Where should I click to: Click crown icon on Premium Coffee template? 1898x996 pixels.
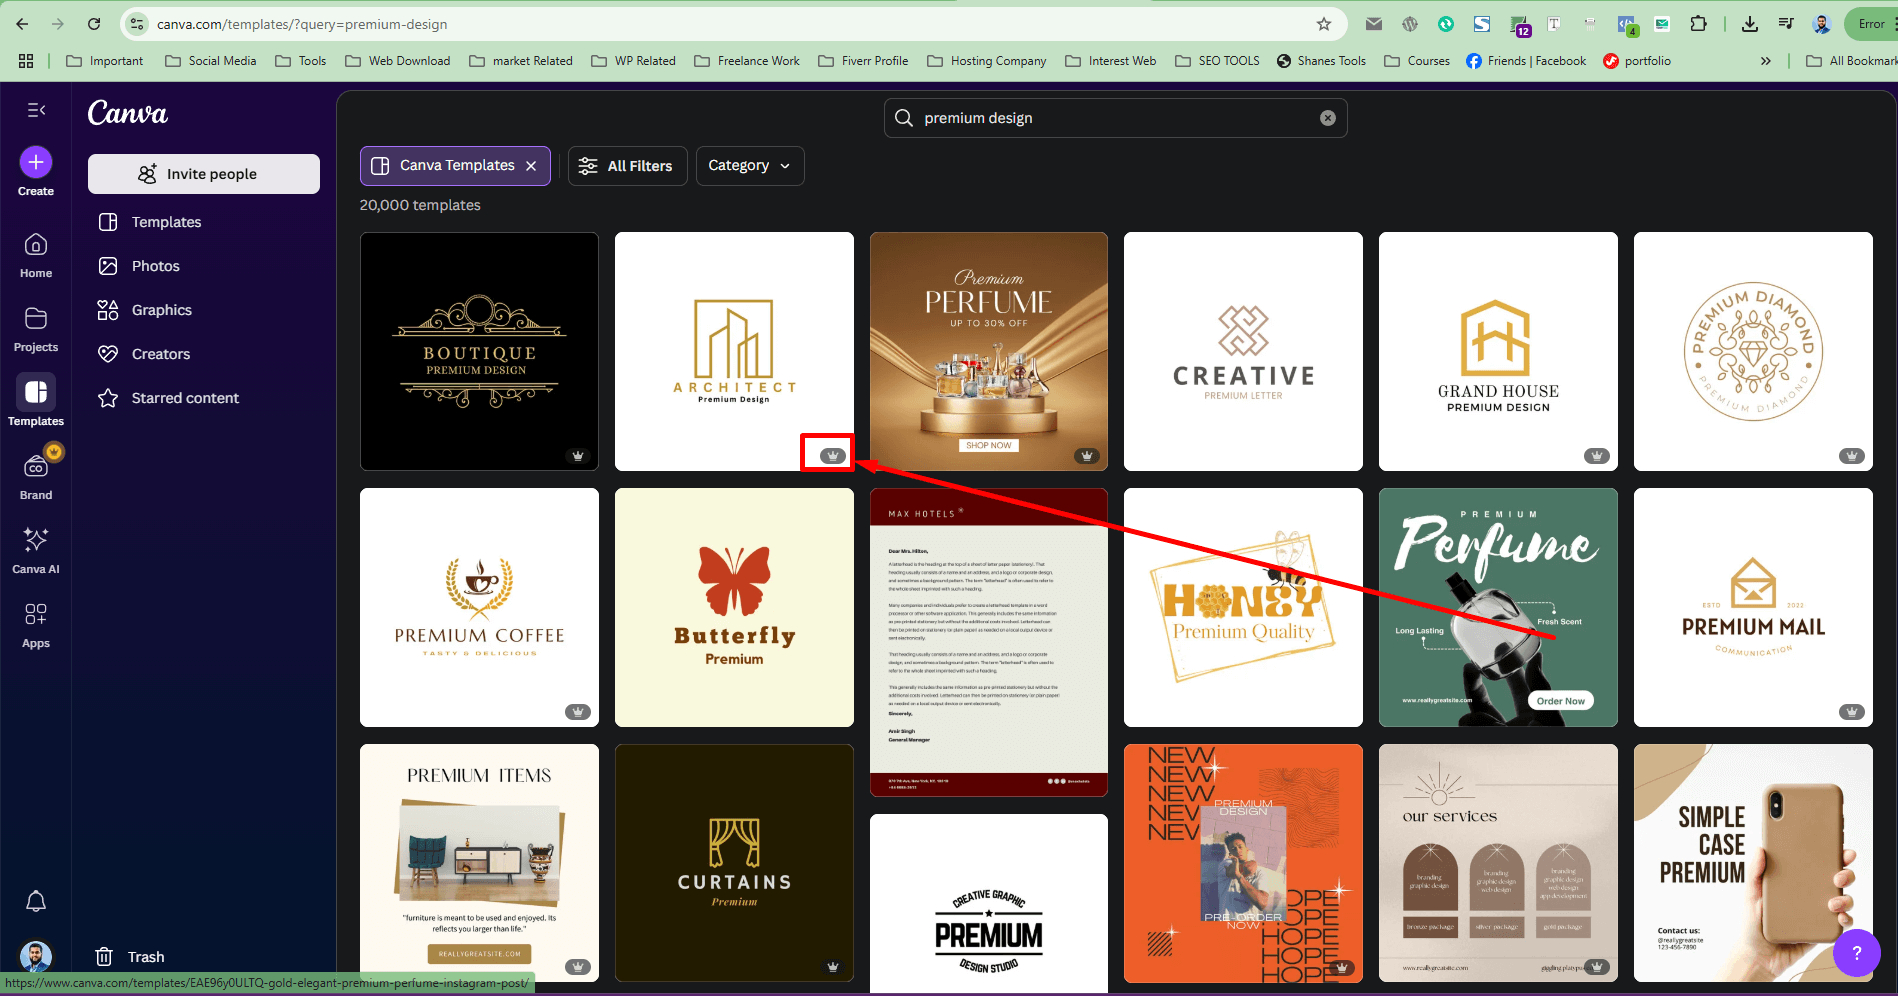tap(578, 712)
